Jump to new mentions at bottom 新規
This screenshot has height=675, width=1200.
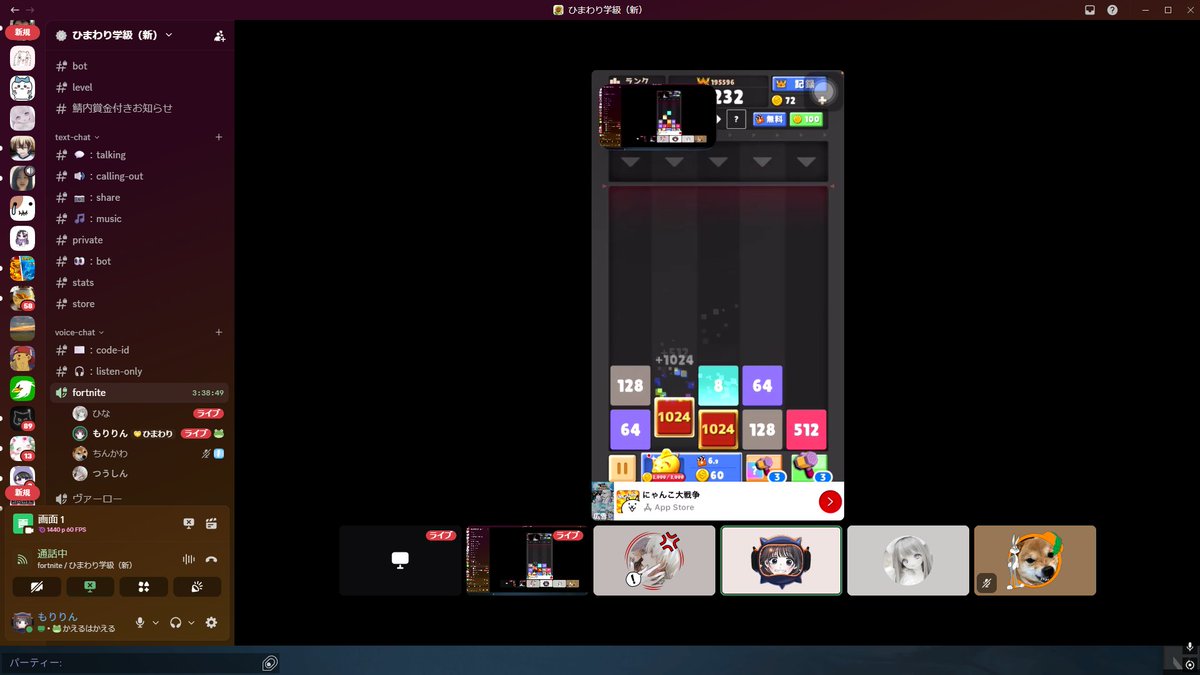tap(22, 493)
